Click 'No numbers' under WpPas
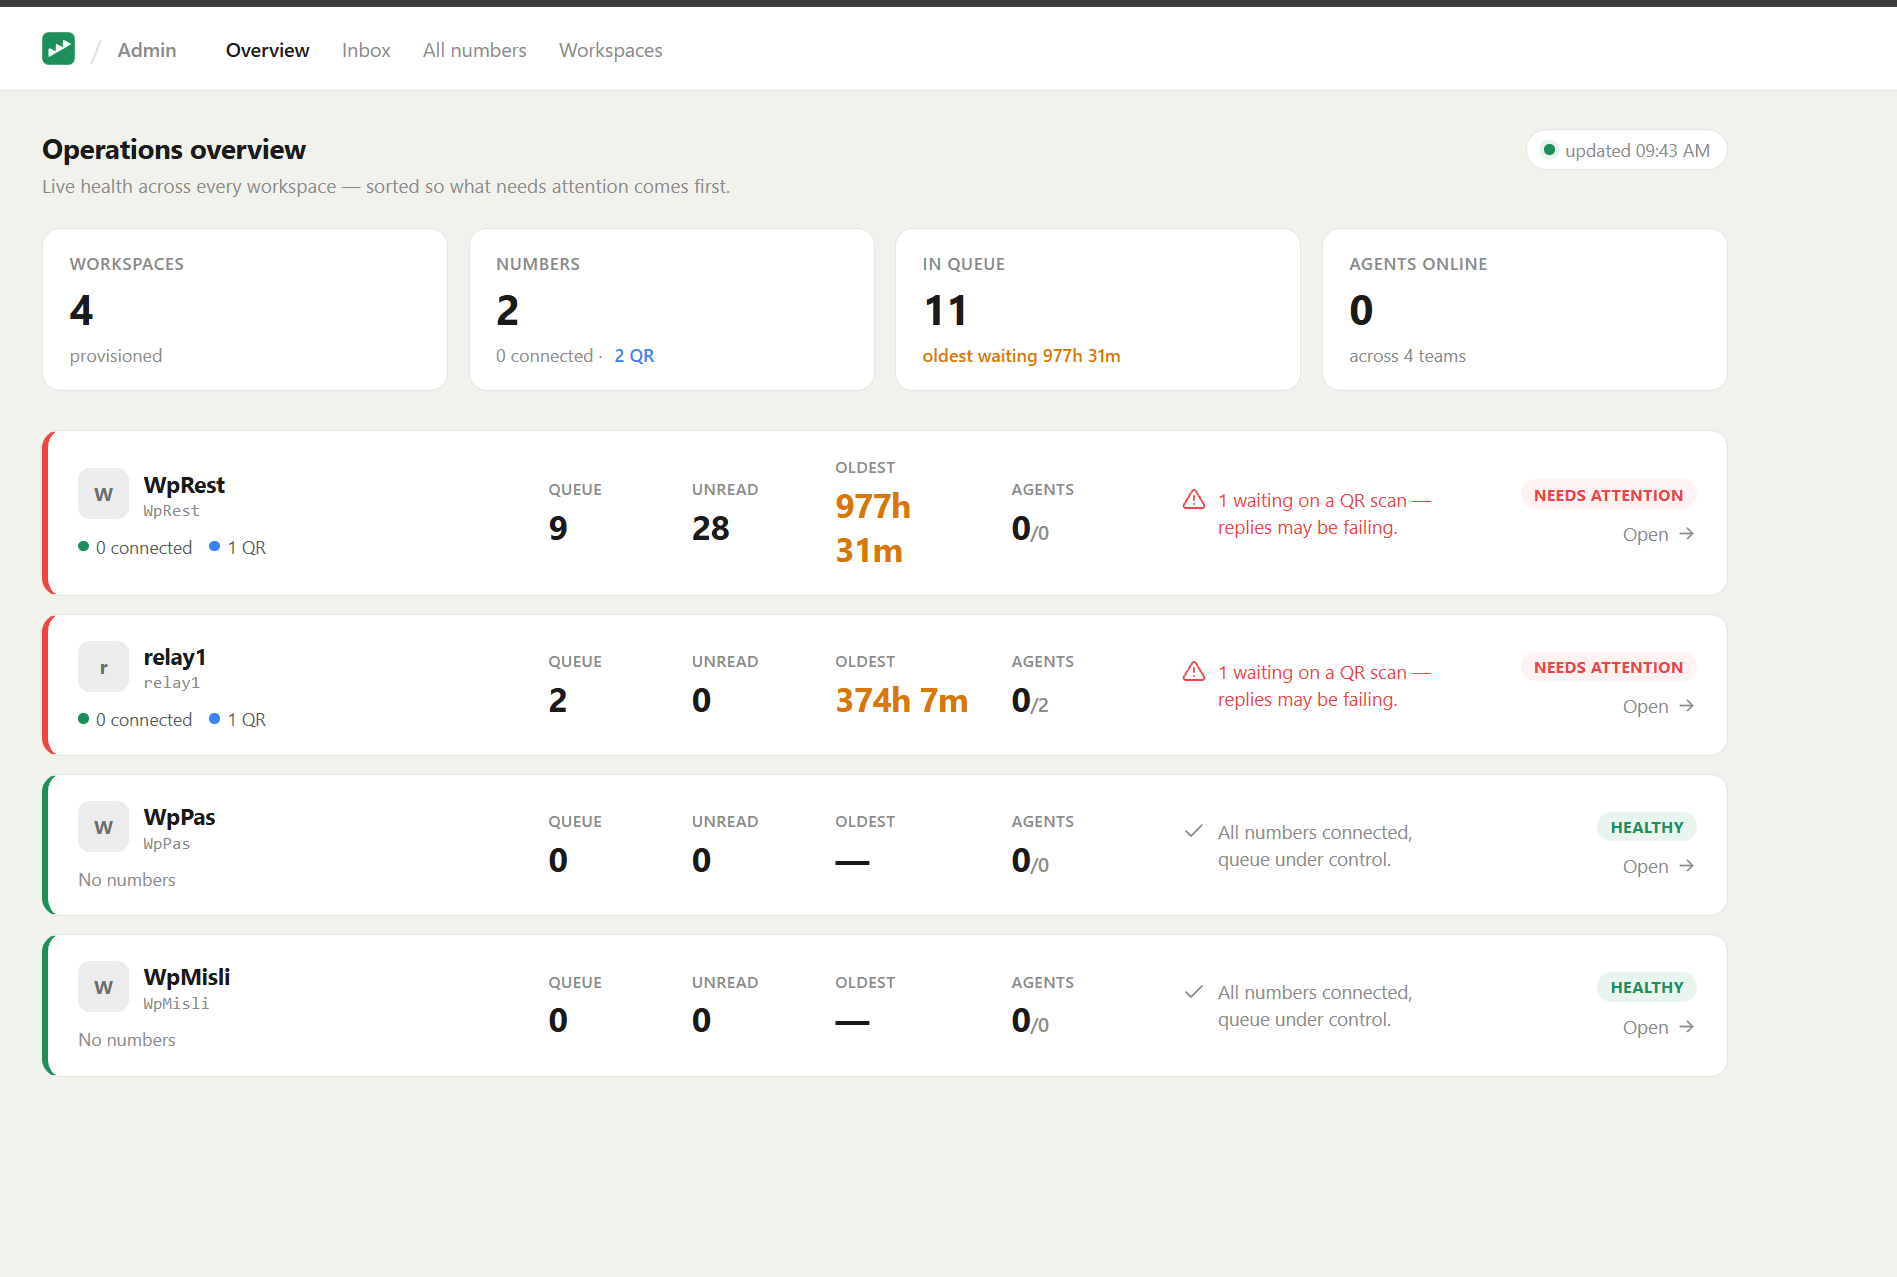1897x1277 pixels. (x=127, y=880)
